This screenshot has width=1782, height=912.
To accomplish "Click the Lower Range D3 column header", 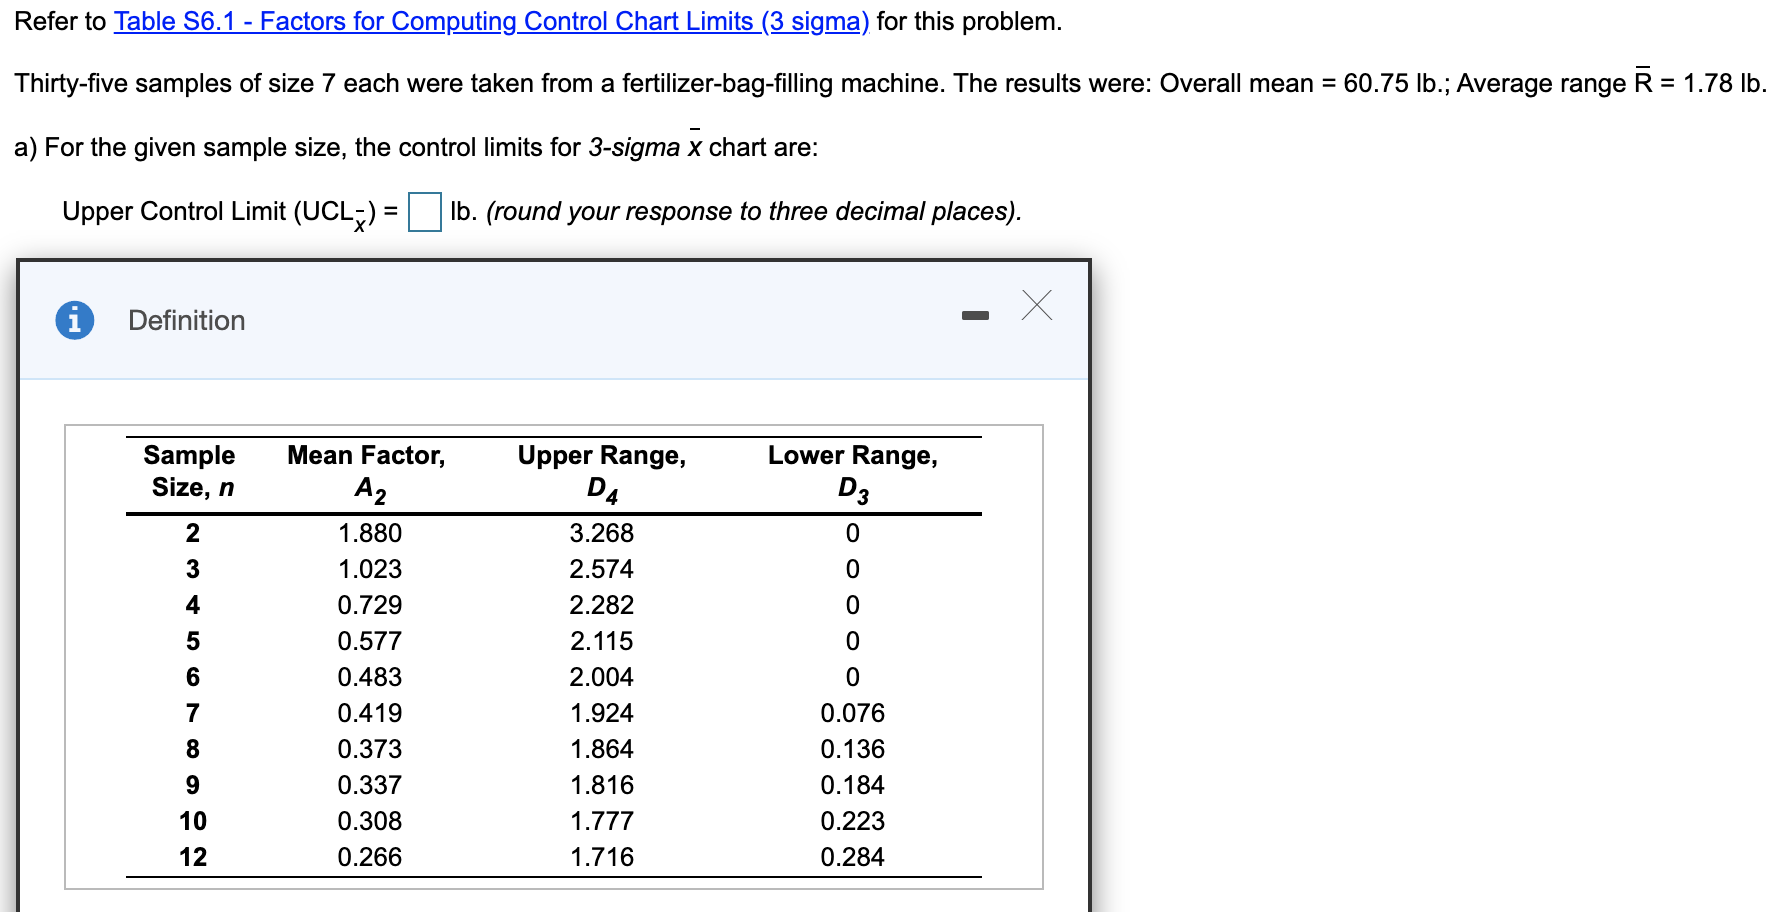I will point(851,470).
